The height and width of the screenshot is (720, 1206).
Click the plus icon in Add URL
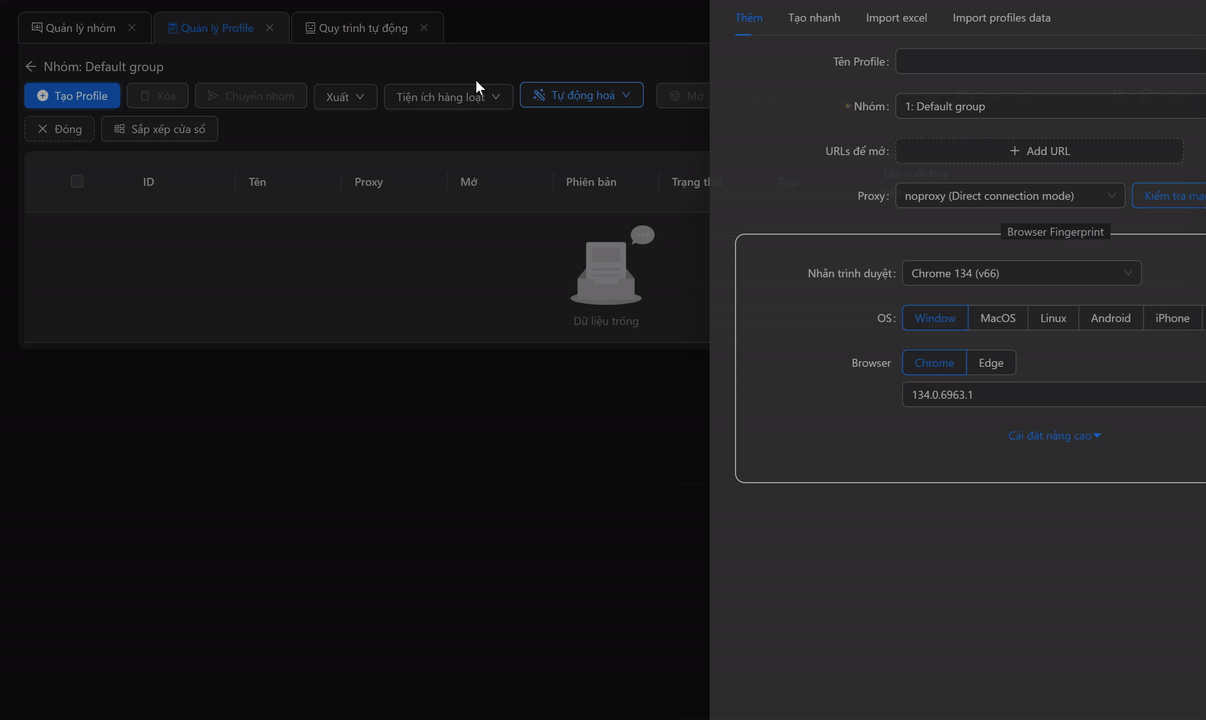point(1015,151)
